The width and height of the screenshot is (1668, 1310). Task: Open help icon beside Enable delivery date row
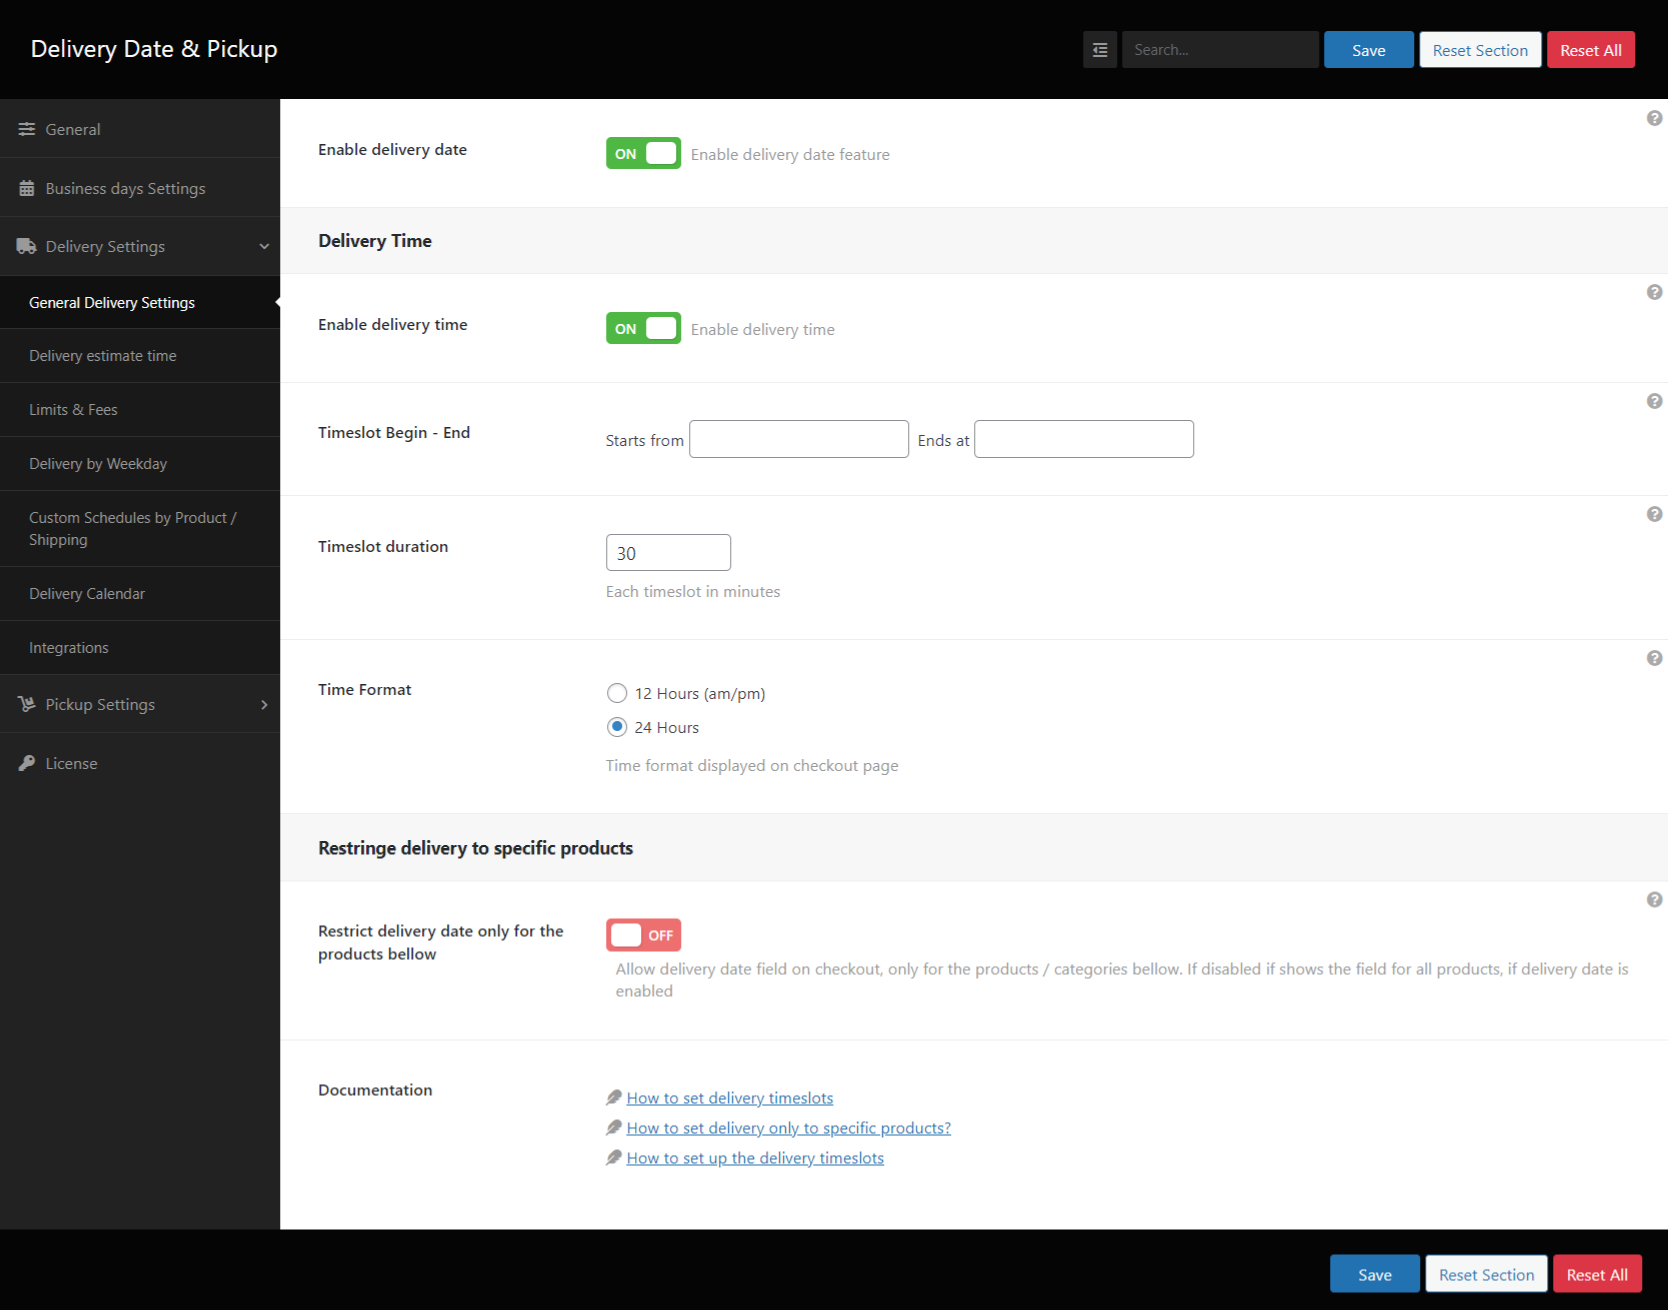[x=1654, y=117]
